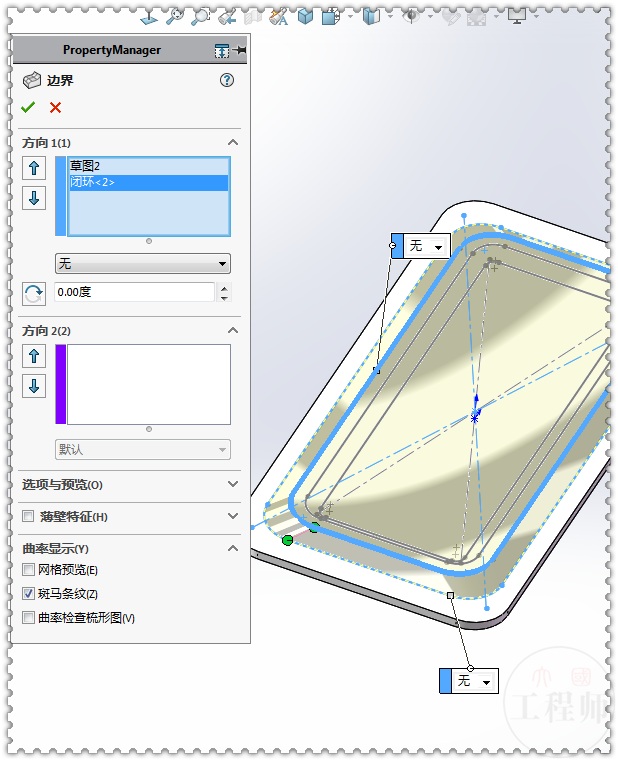Open help for 边界 feature

227,80
